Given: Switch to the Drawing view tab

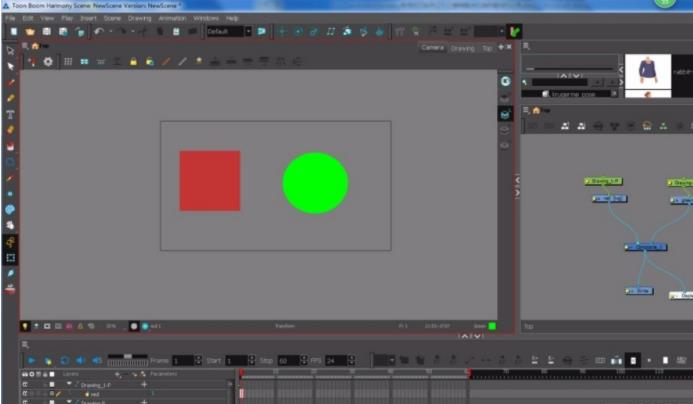Looking at the screenshot, I should click(462, 48).
